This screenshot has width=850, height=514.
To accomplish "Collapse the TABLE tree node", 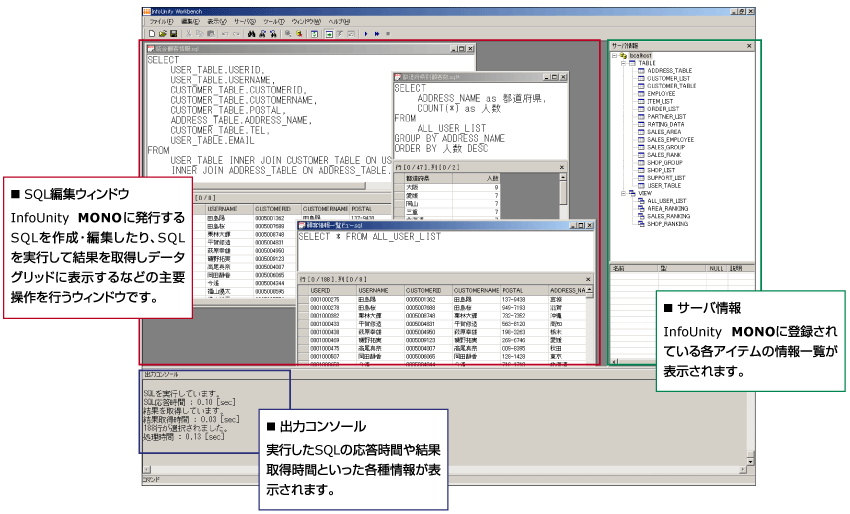I will 623,63.
